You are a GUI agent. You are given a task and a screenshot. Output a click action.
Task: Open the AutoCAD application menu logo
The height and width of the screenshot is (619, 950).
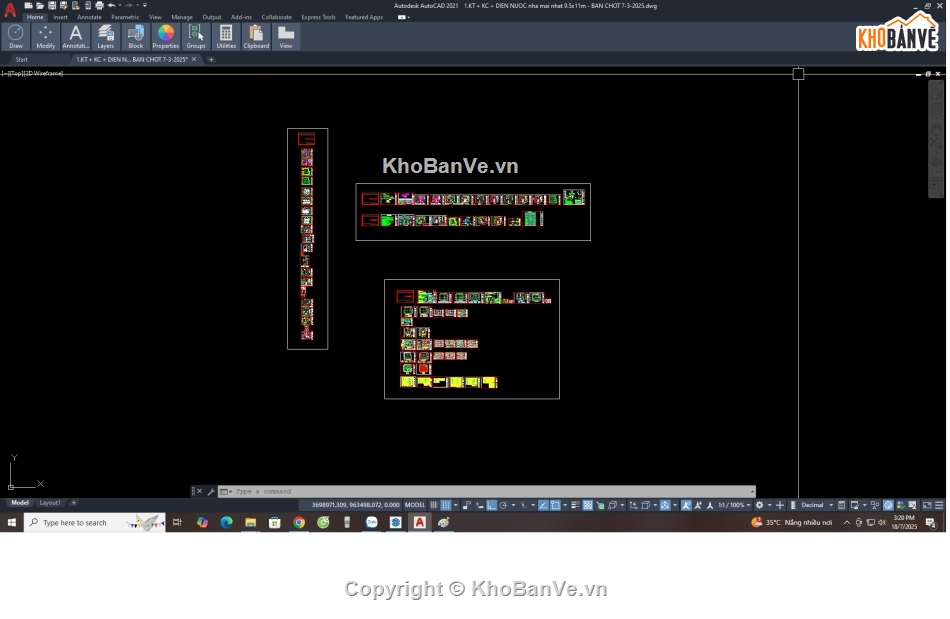click(10, 8)
